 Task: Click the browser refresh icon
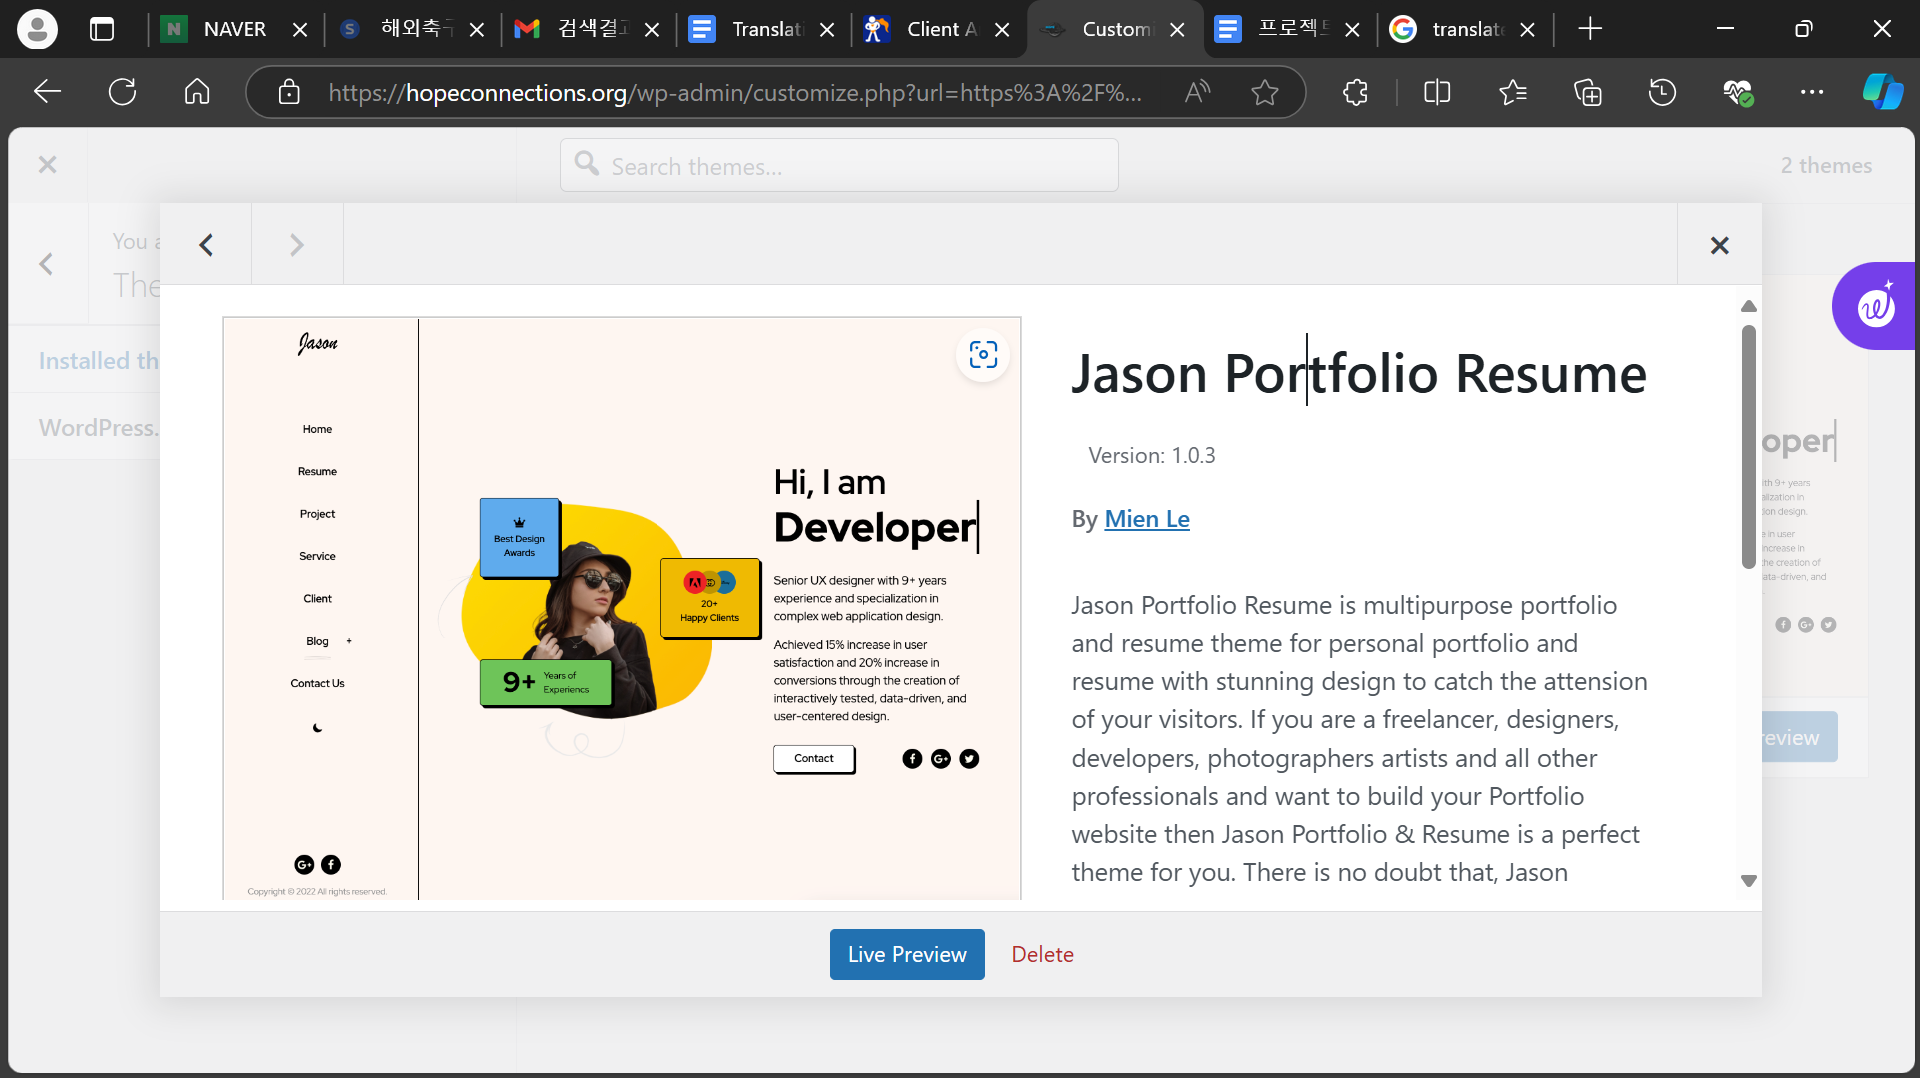click(x=122, y=92)
